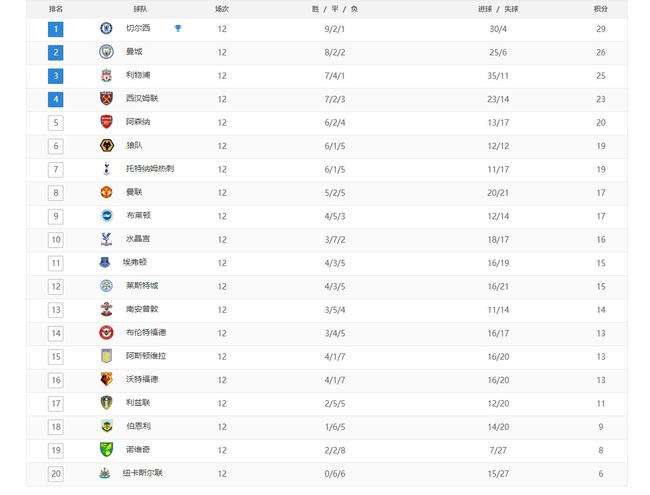650x495 pixels.
Task: Open the 水晶宫 team link
Action: coord(138,239)
